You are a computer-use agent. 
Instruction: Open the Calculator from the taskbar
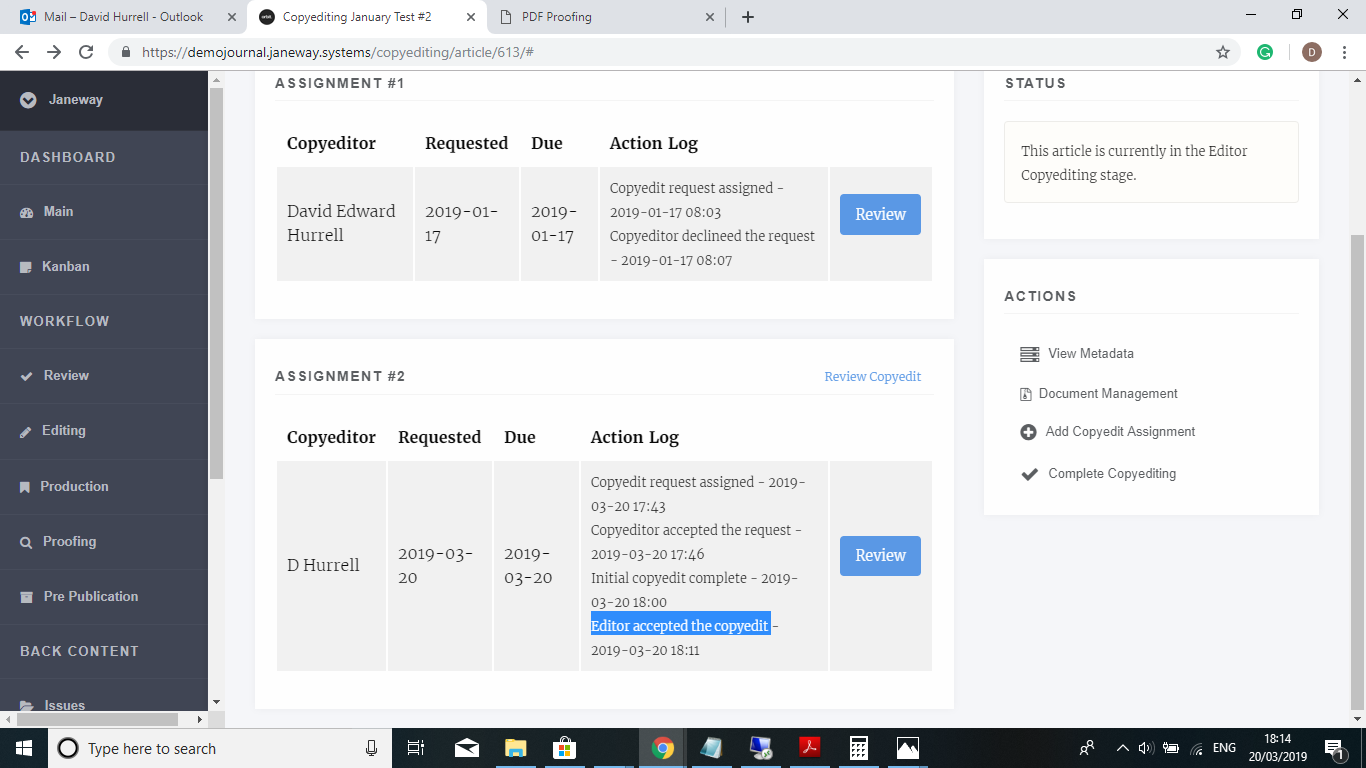858,748
